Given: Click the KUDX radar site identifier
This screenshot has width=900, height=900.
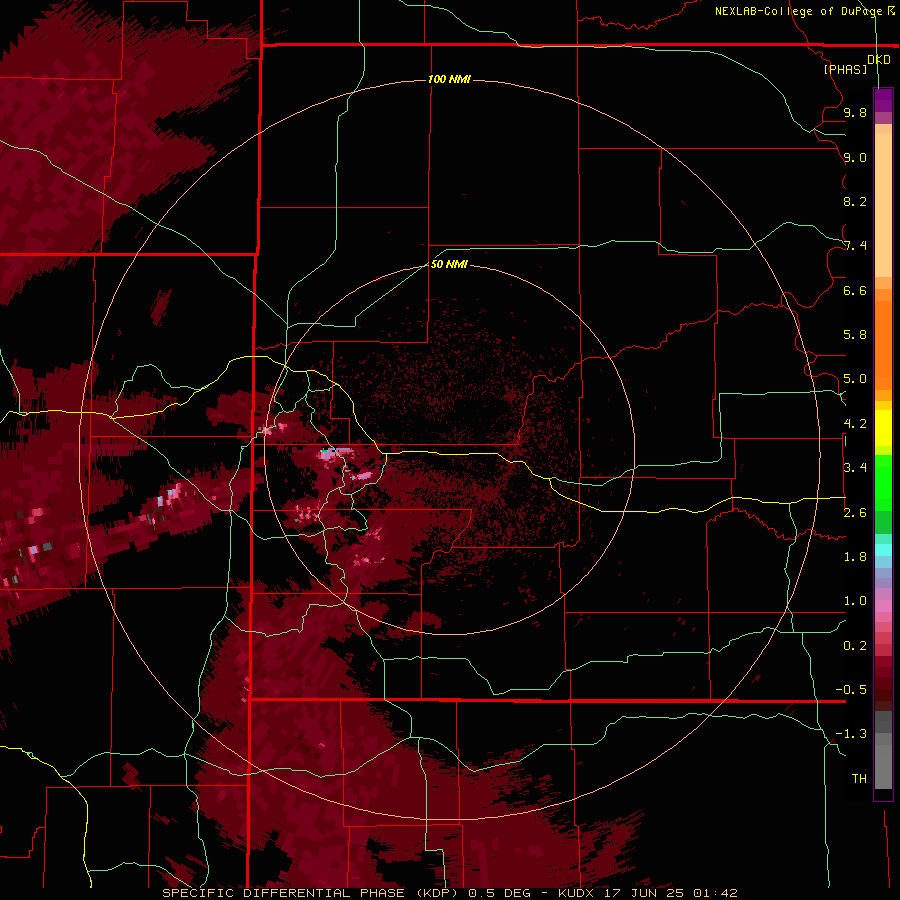Looking at the screenshot, I should [577, 893].
